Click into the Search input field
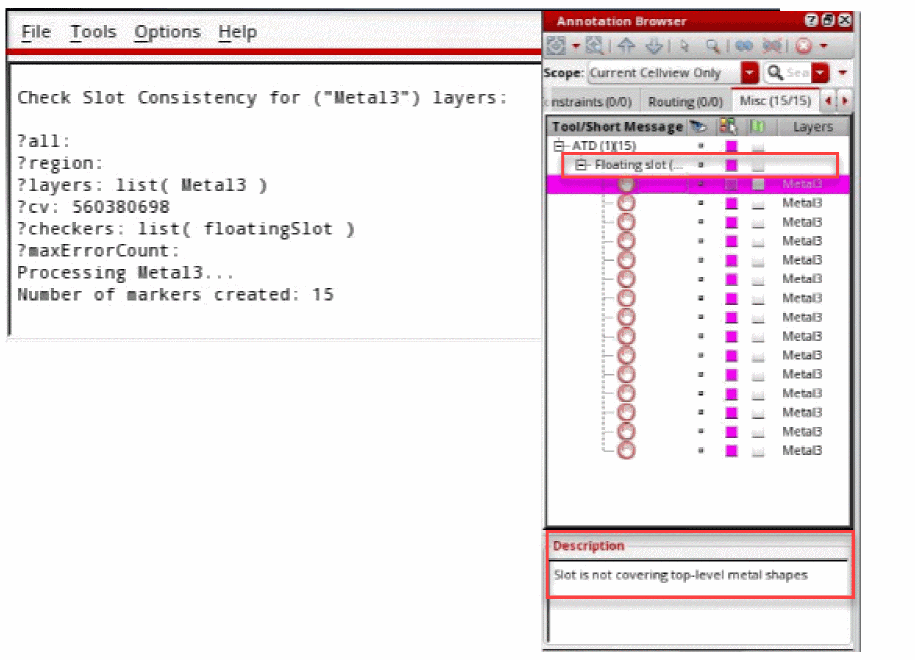This screenshot has height=660, width=915. (x=798, y=73)
